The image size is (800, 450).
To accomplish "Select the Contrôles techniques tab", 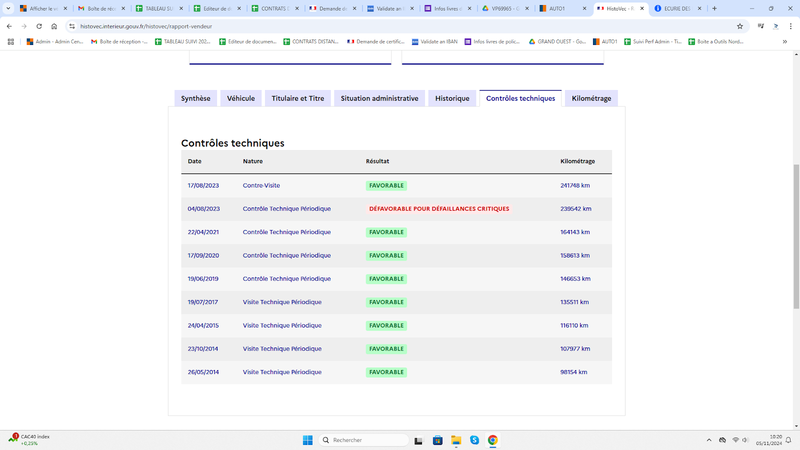I will [520, 98].
